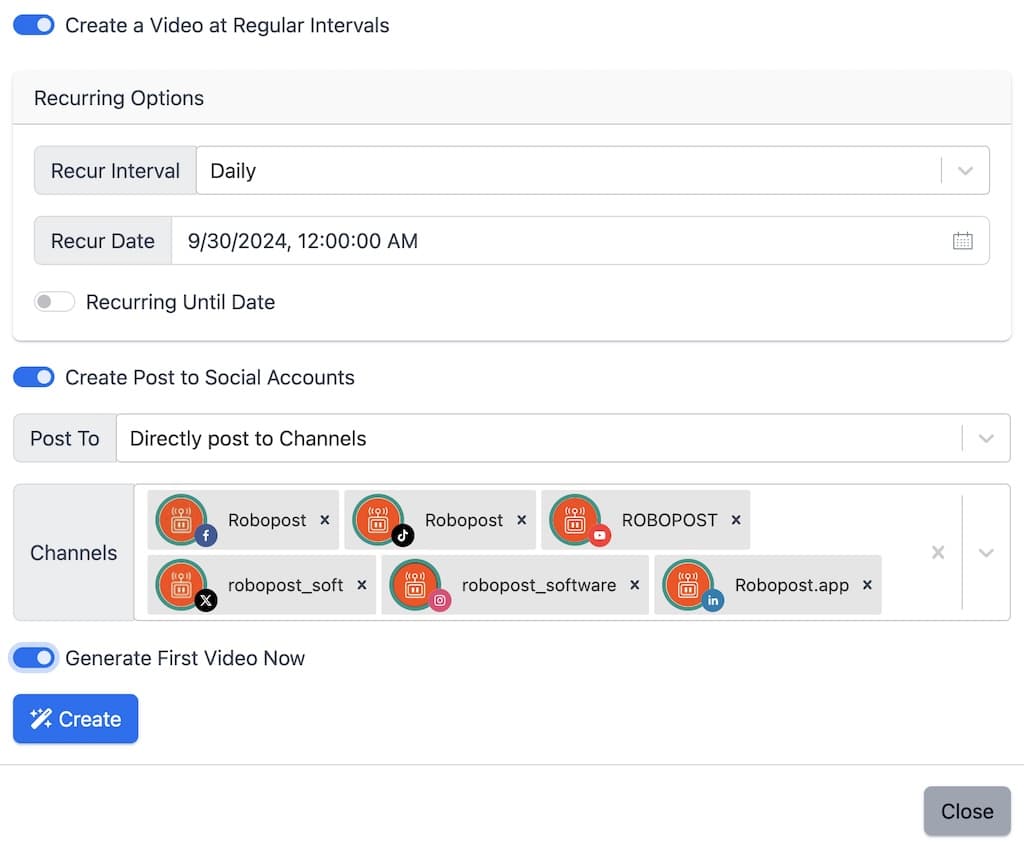Click the Recur Date label

[103, 241]
